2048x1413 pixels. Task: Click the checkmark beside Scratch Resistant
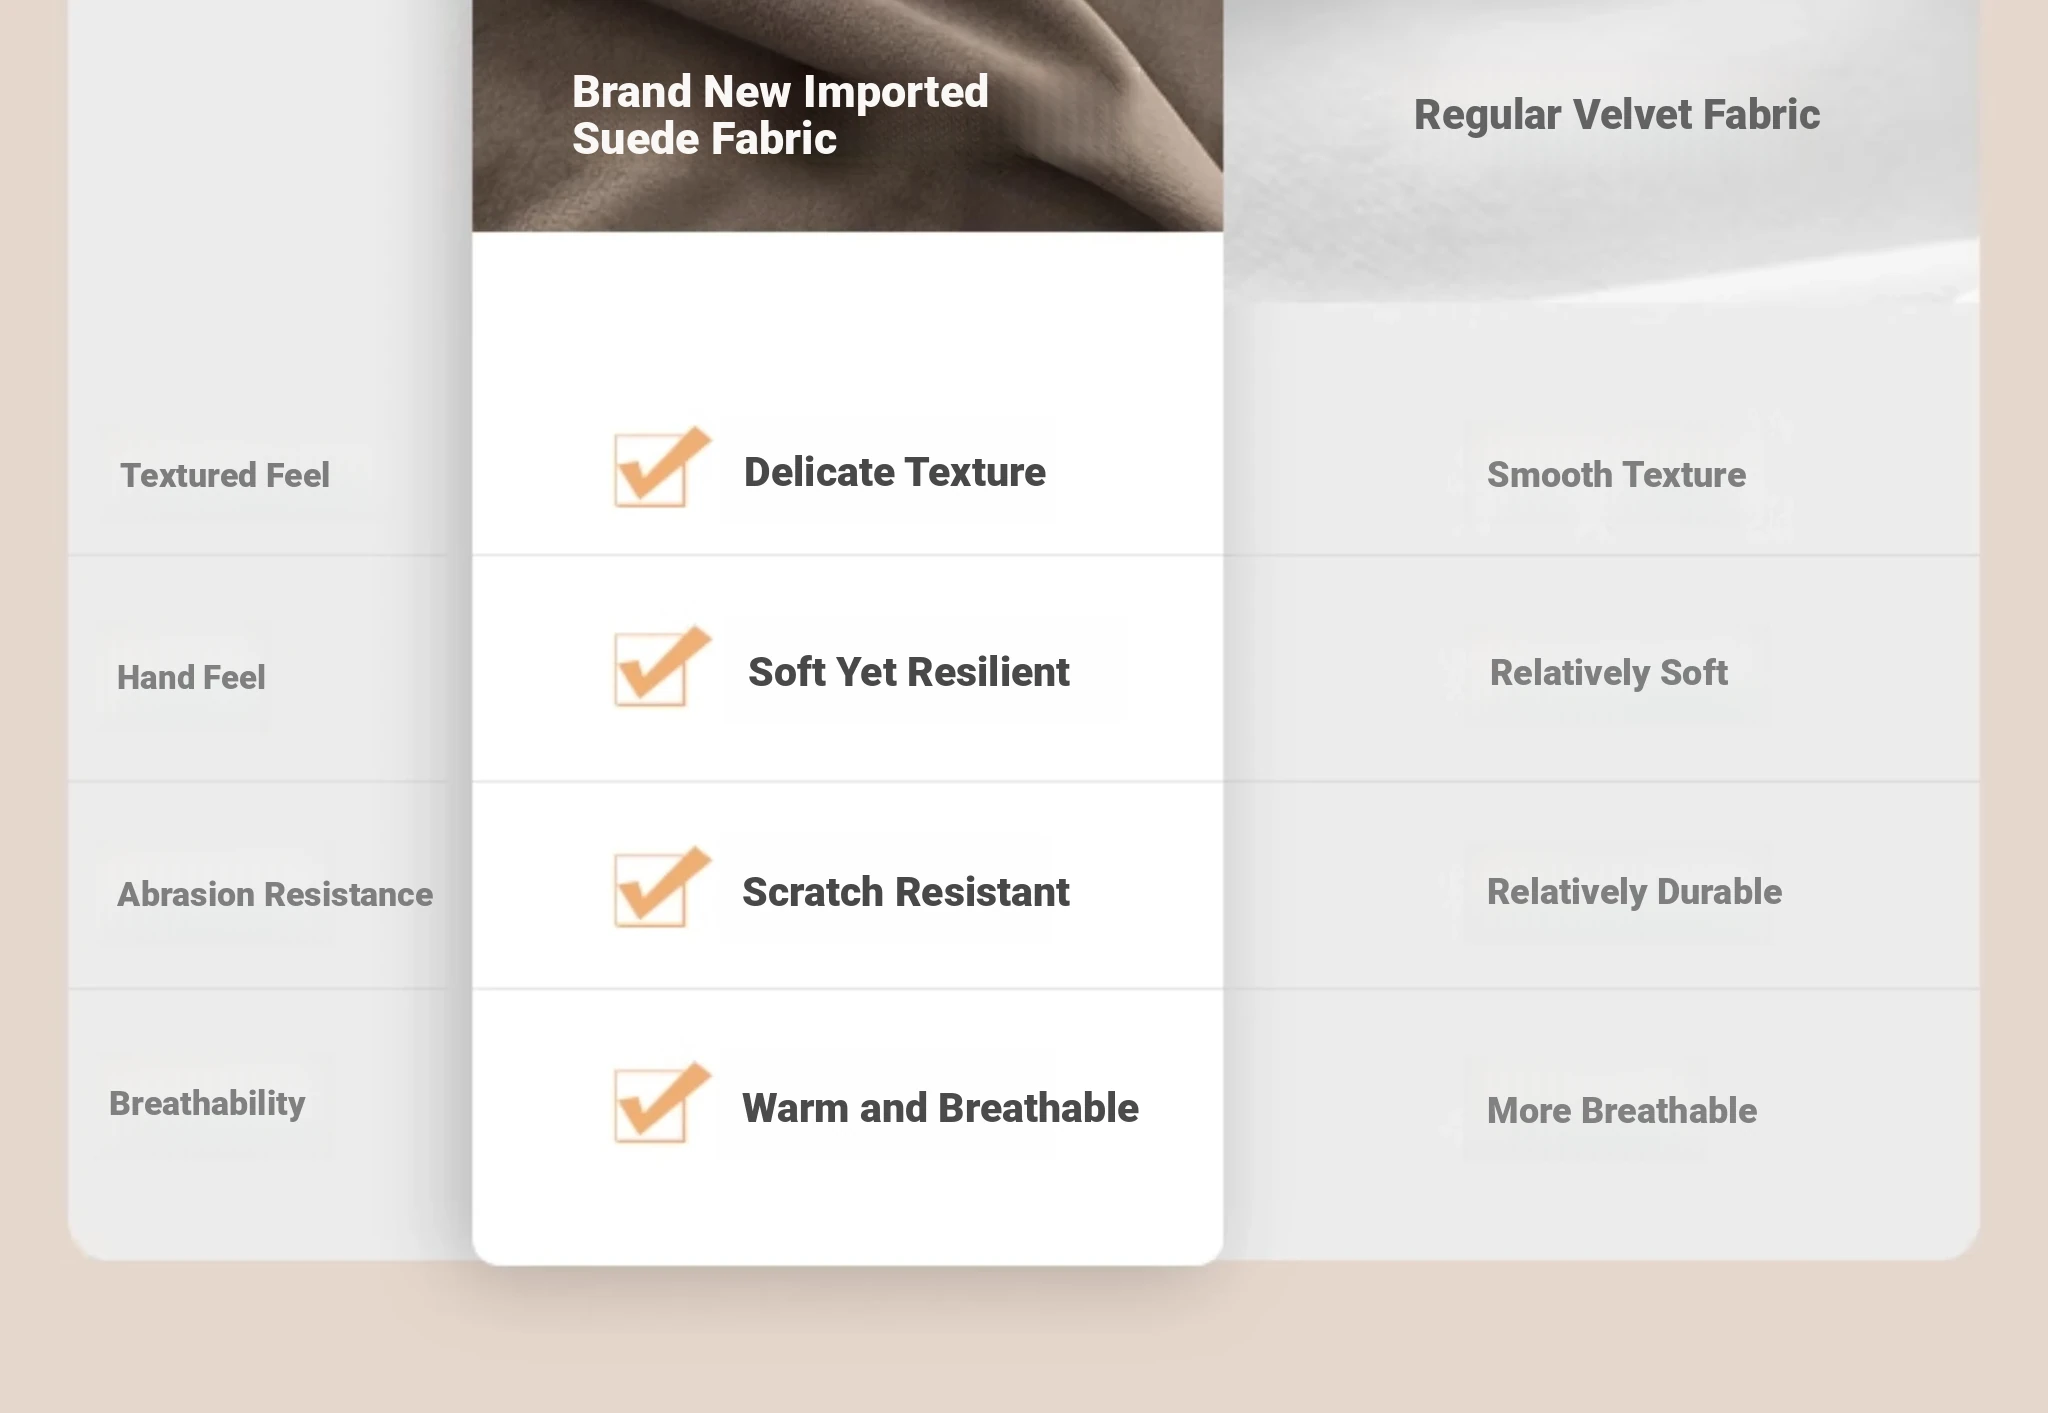(x=662, y=886)
